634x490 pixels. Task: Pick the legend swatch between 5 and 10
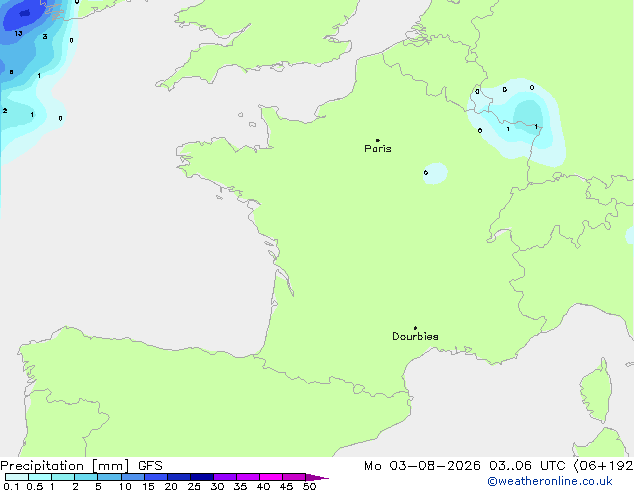[x=110, y=477]
